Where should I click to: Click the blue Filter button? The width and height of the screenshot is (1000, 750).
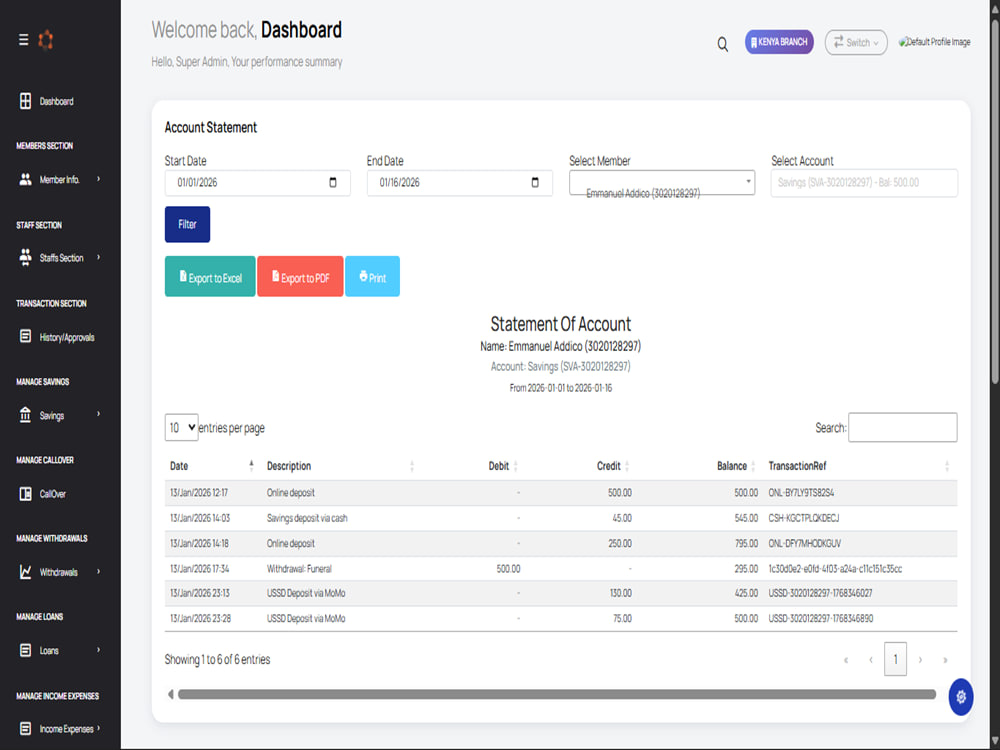pos(188,224)
